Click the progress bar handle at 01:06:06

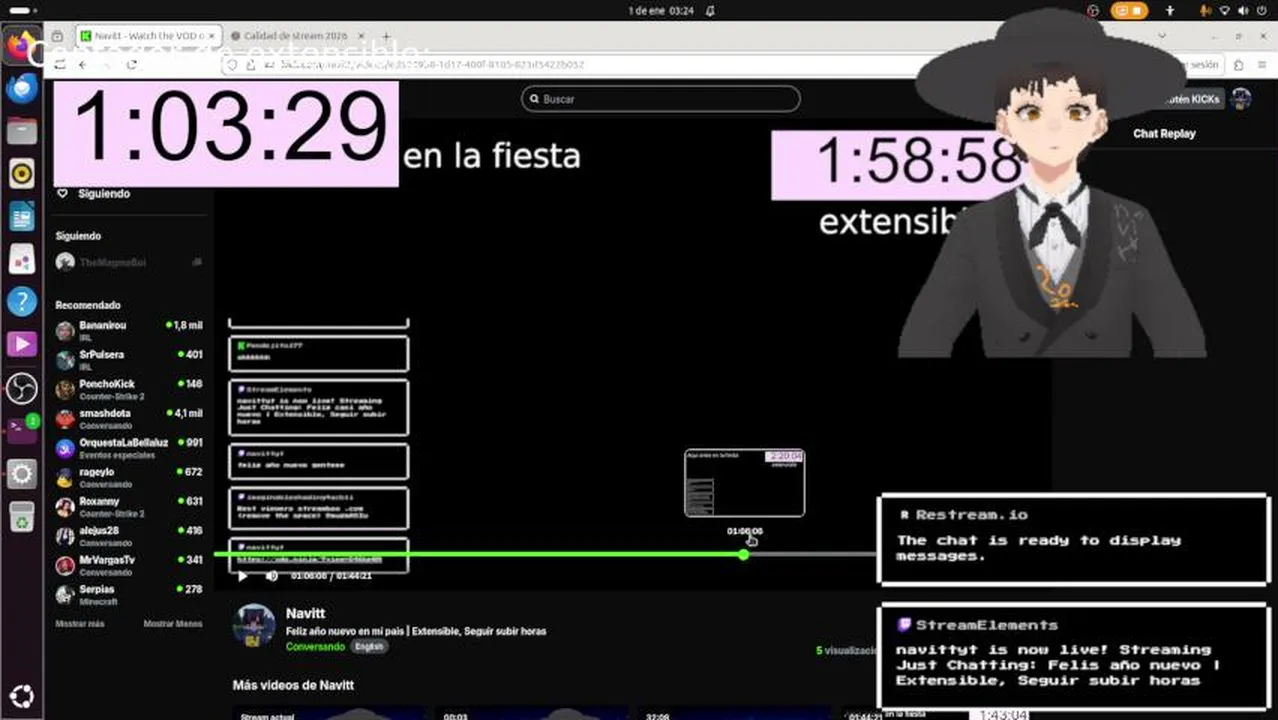tap(743, 554)
